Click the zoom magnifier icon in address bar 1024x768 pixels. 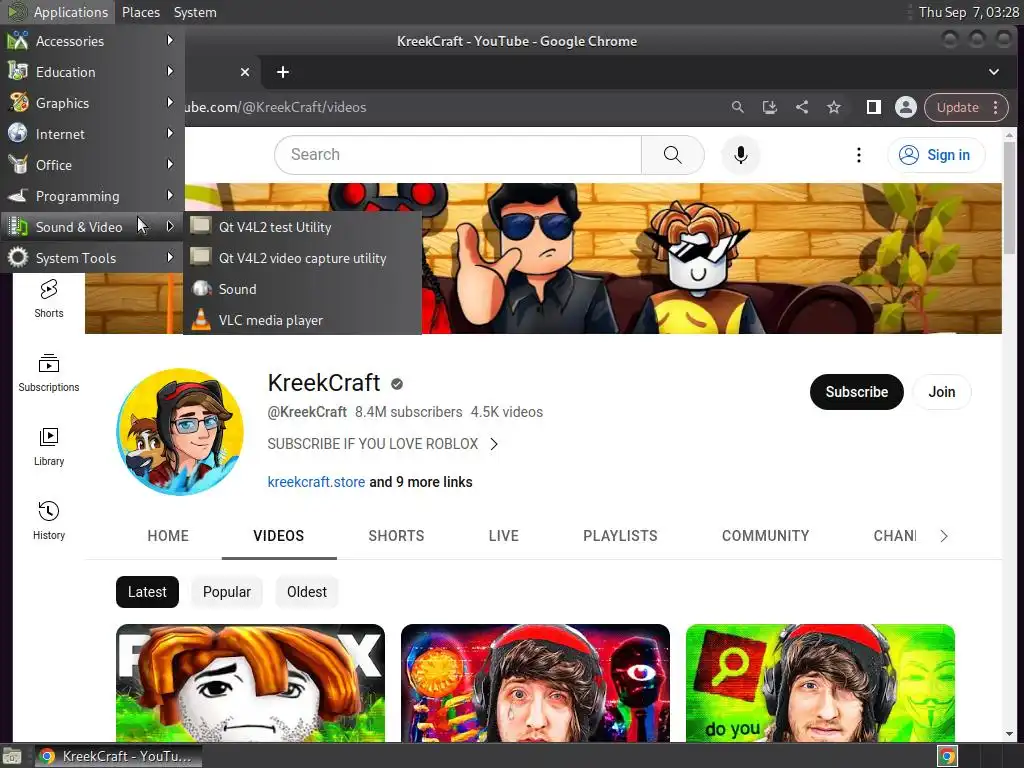tap(737, 107)
